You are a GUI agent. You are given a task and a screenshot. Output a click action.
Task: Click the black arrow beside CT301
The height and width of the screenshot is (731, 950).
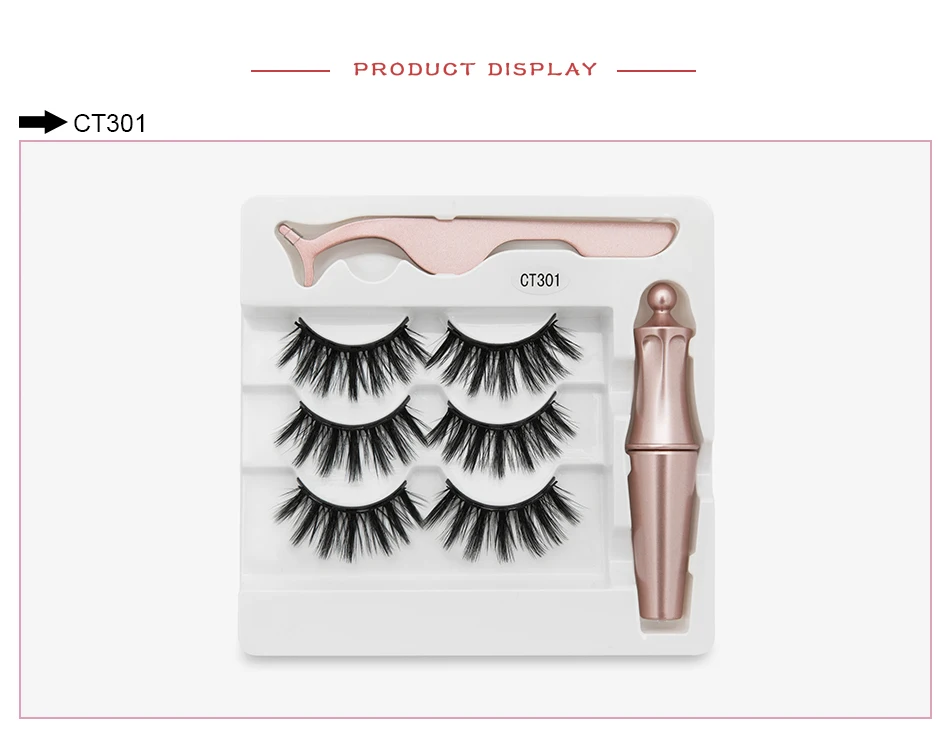click(x=42, y=122)
